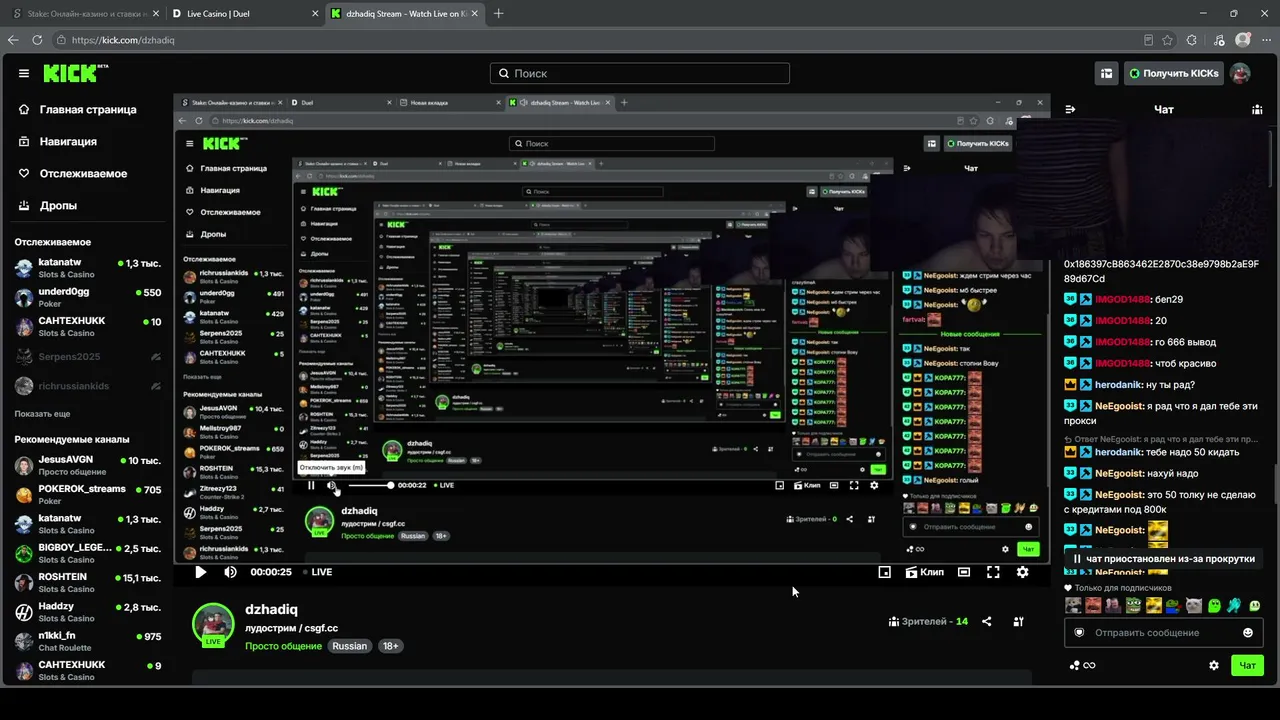Open Дропы in the sidebar
Screen dimensions: 1280x720
tap(58, 205)
